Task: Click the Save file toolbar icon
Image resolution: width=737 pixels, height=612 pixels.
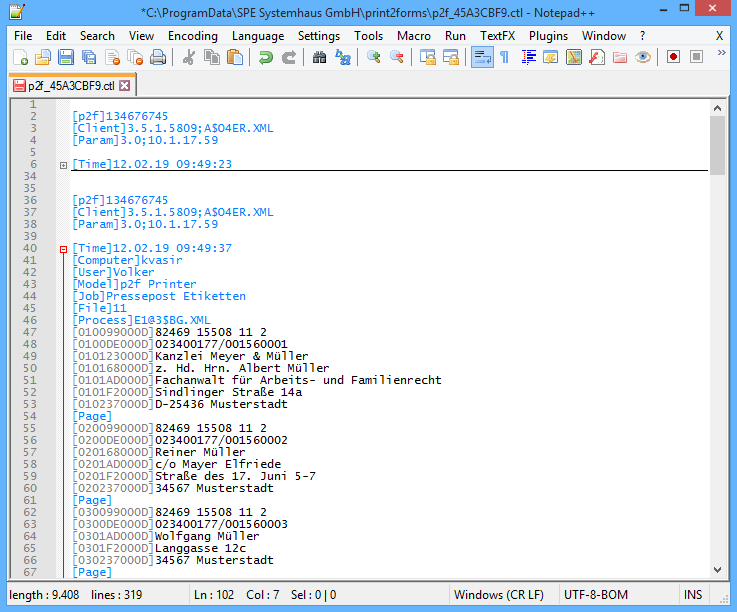Action: pos(66,57)
